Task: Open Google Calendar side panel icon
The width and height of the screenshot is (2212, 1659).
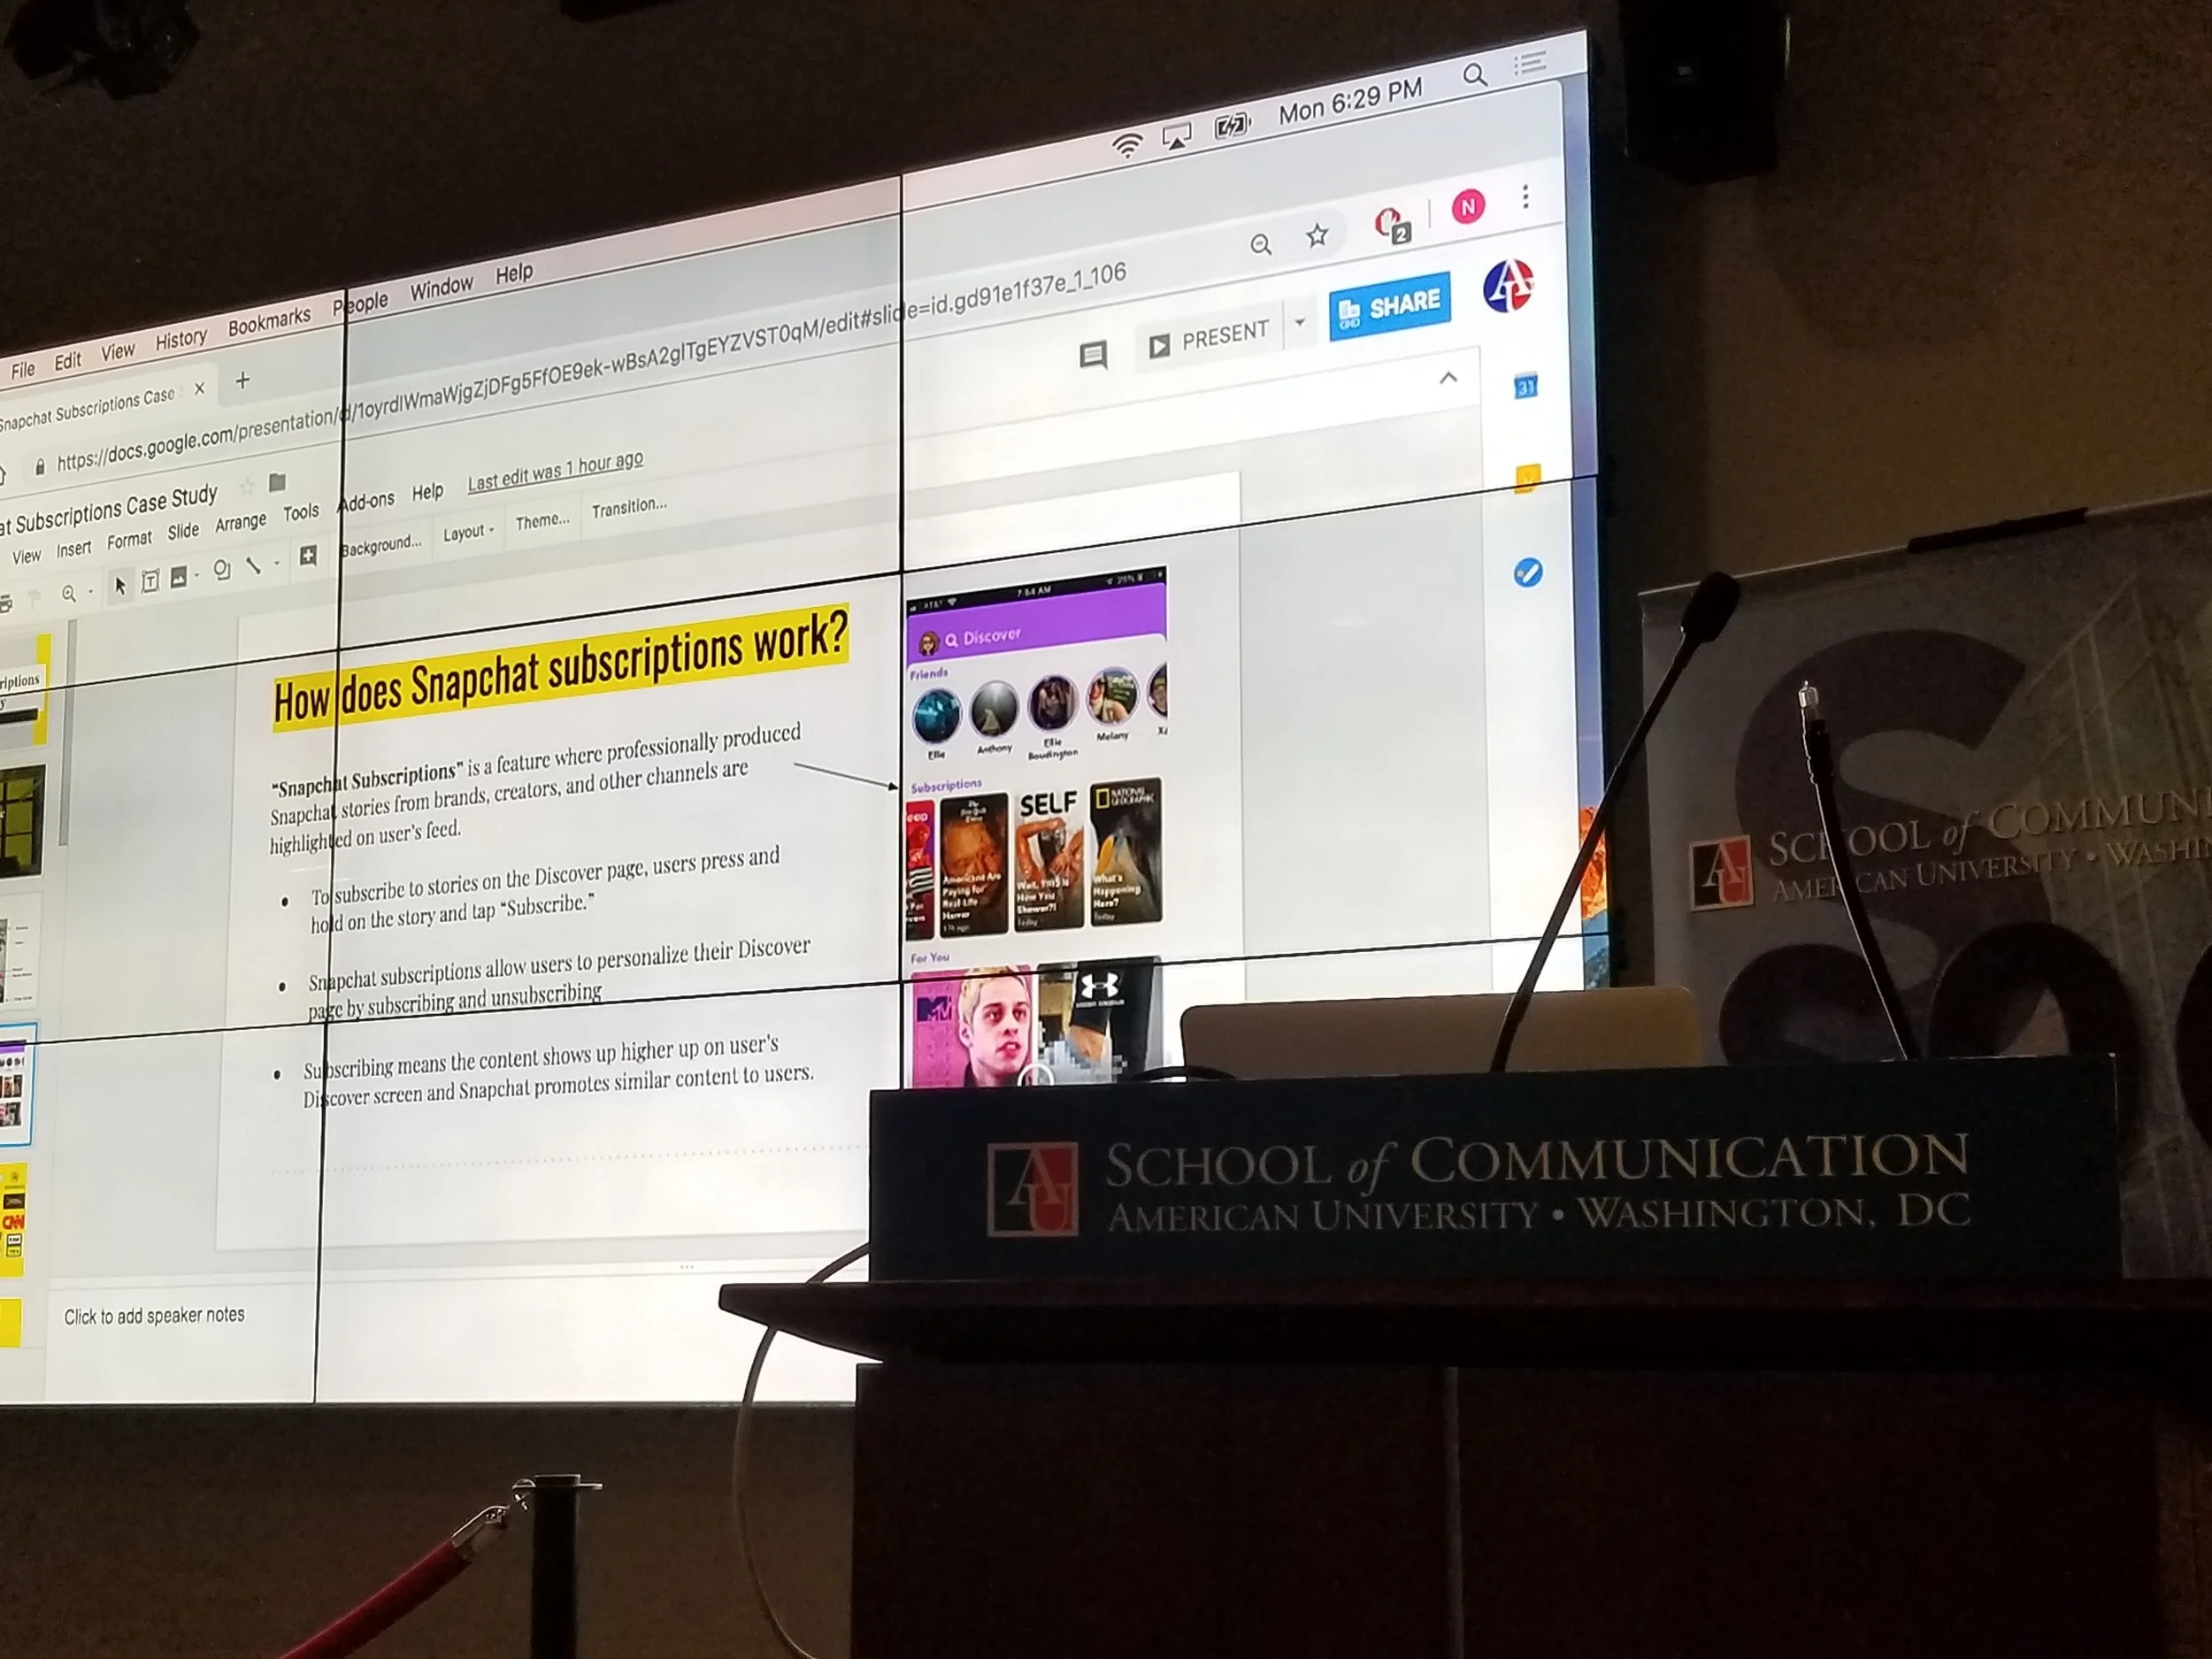Action: click(x=1525, y=386)
